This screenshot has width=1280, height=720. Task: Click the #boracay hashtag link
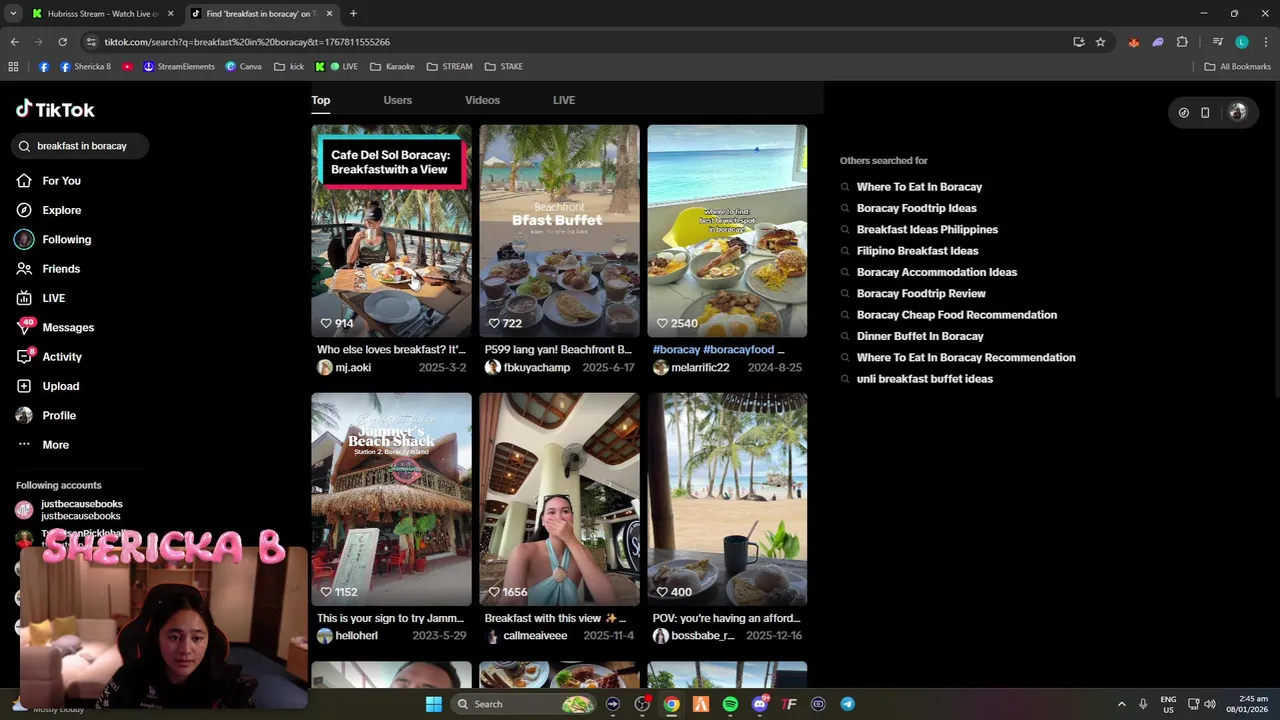tap(676, 350)
